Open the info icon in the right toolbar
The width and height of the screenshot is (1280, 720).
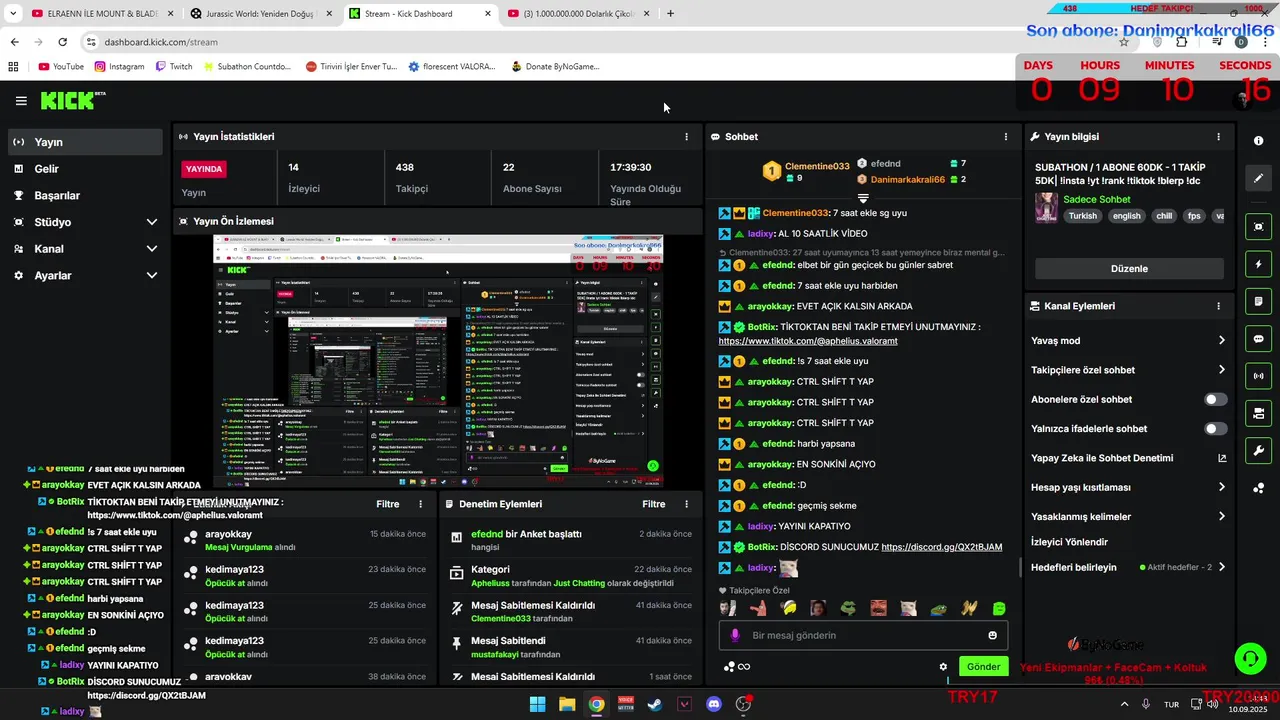pos(1258,141)
